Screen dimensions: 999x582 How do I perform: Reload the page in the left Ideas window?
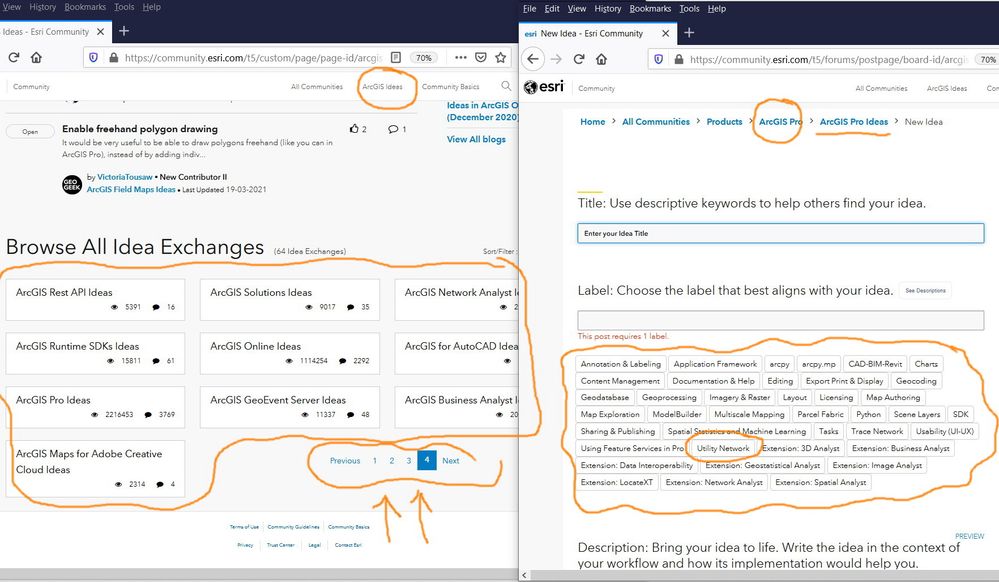[x=13, y=57]
